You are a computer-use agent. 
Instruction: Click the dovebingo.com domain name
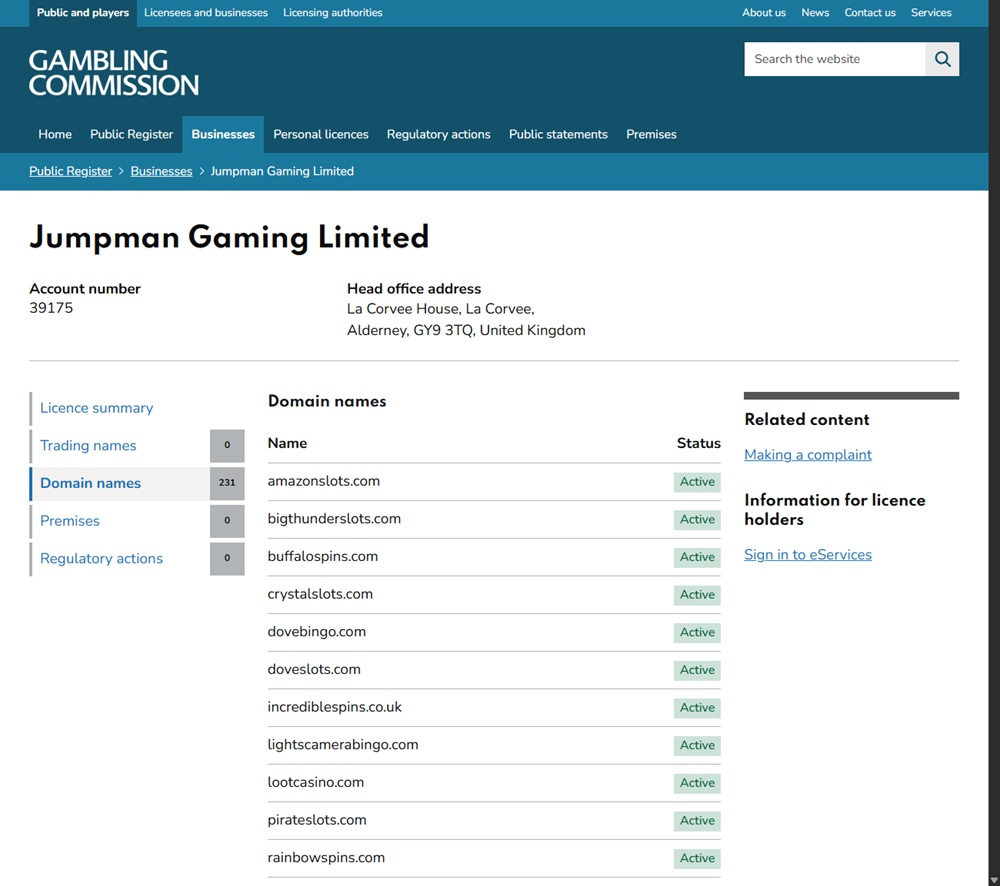[317, 631]
